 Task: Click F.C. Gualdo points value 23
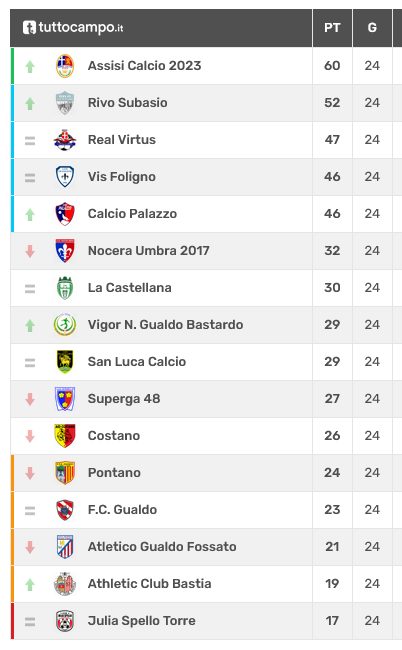(x=332, y=509)
